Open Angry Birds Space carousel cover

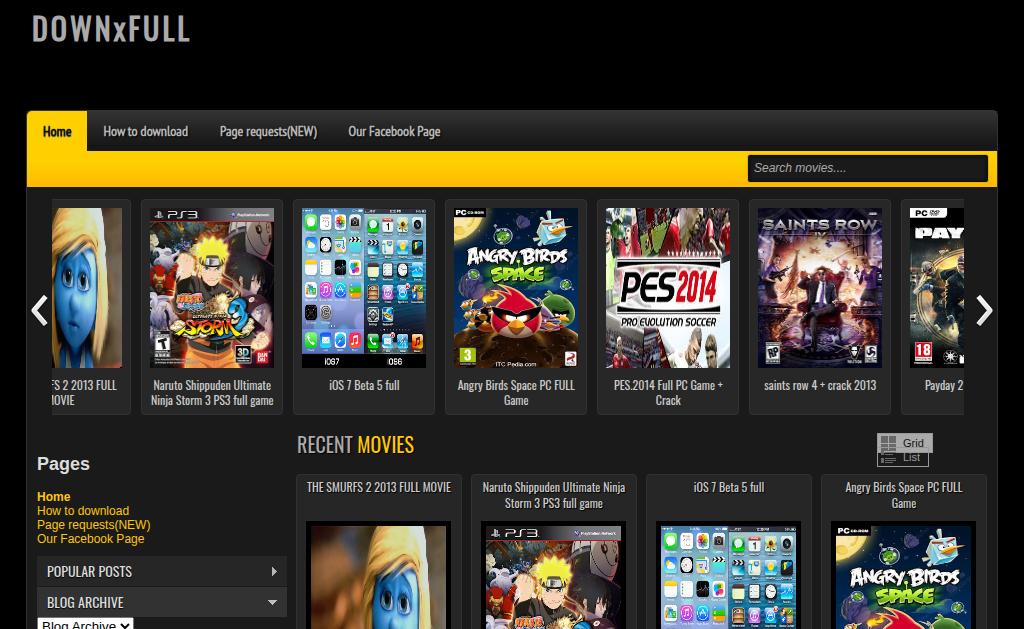[516, 288]
